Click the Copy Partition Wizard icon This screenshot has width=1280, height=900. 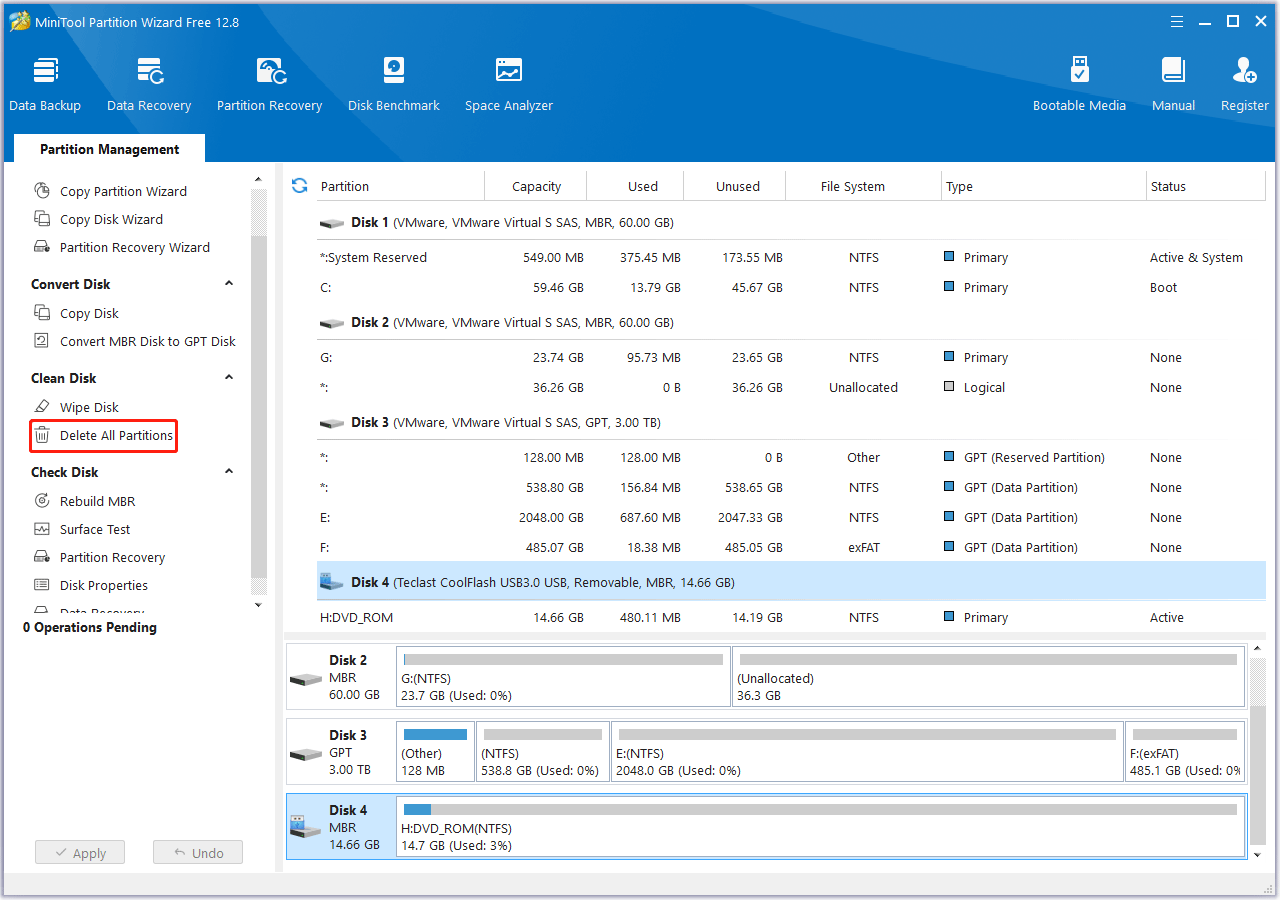click(42, 190)
